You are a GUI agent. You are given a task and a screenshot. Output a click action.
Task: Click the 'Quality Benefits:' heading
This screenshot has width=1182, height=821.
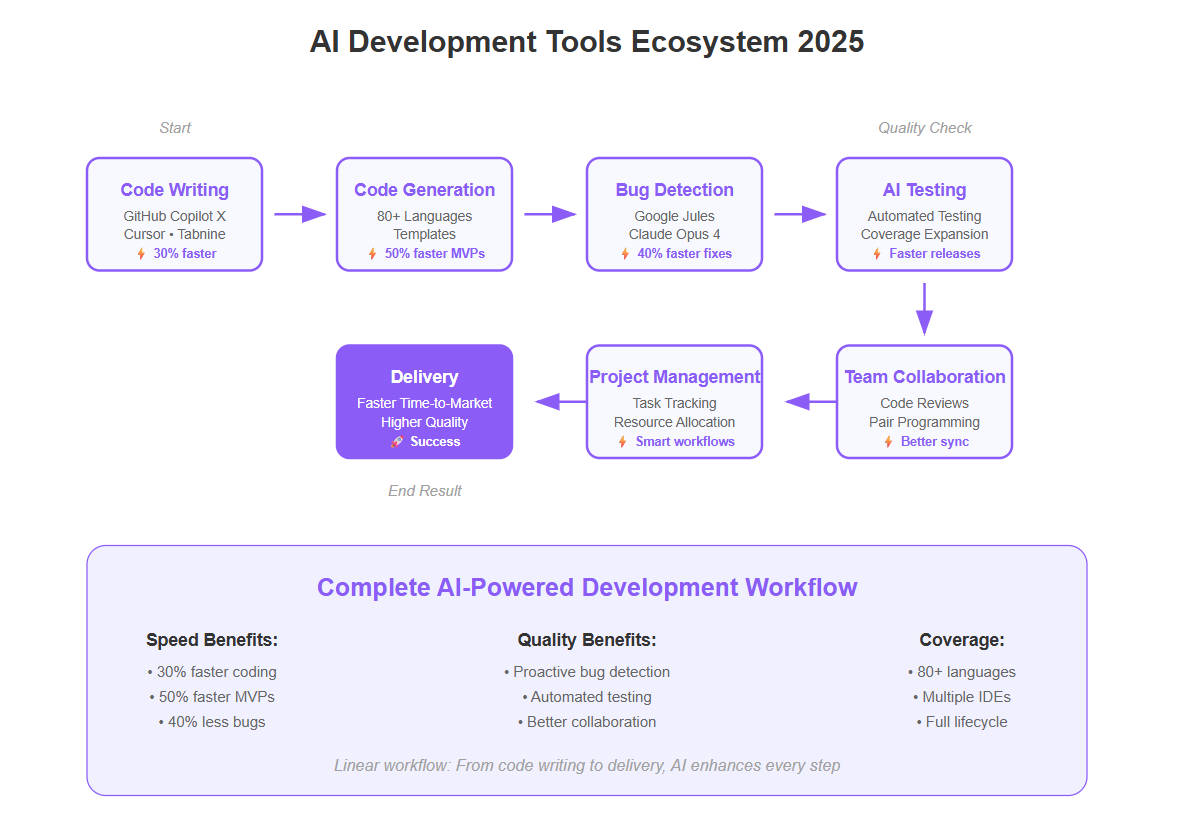tap(587, 640)
